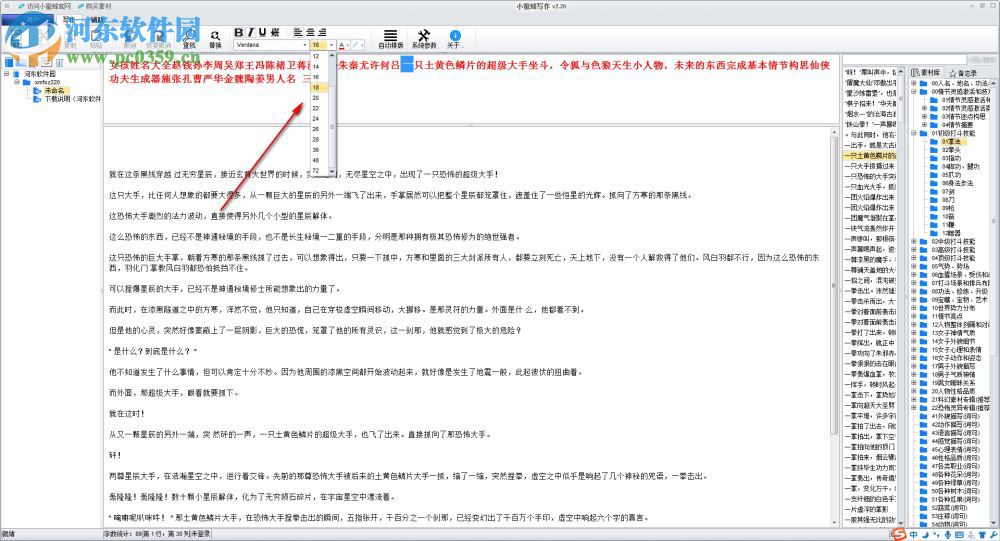Click the strikethrough format icon
The image size is (1000, 541).
click(275, 33)
